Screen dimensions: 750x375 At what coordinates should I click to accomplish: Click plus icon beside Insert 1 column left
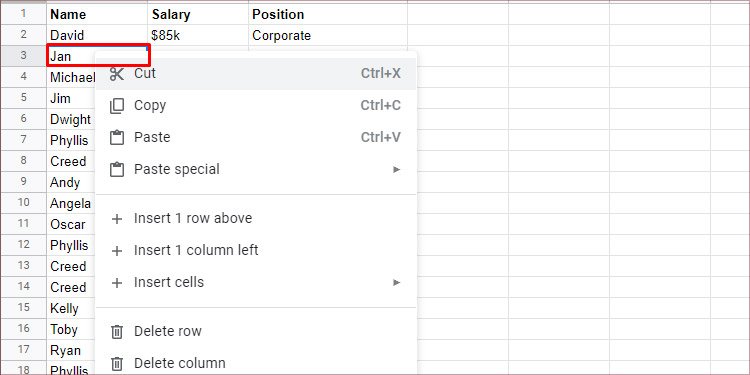pos(117,251)
